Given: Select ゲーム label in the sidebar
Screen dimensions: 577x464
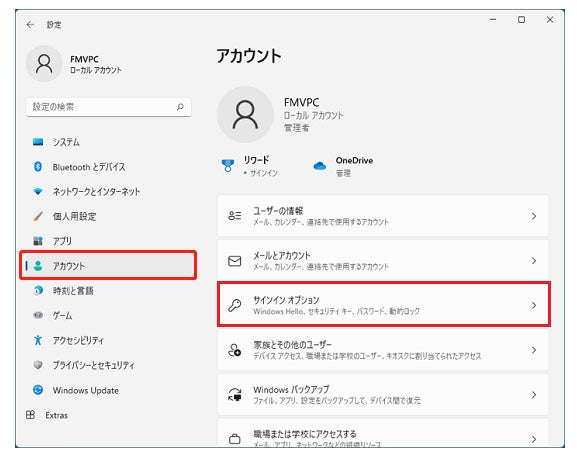Looking at the screenshot, I should click(62, 316).
